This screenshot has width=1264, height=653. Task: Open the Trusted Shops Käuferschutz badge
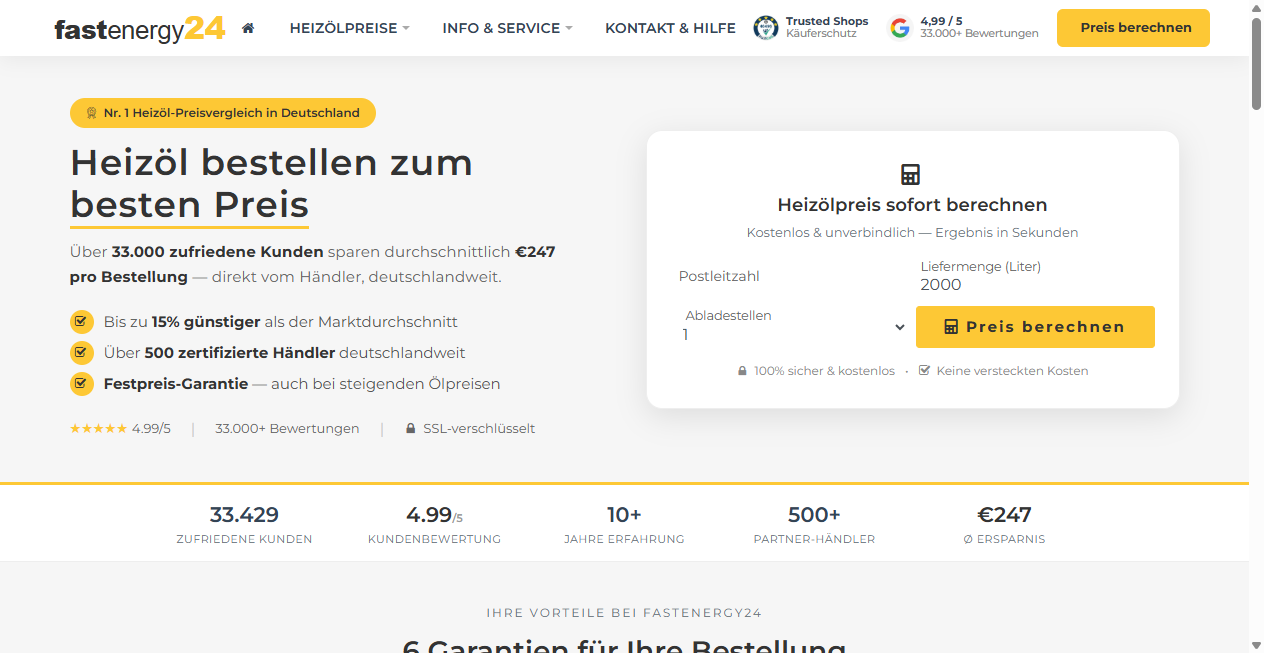coord(810,27)
